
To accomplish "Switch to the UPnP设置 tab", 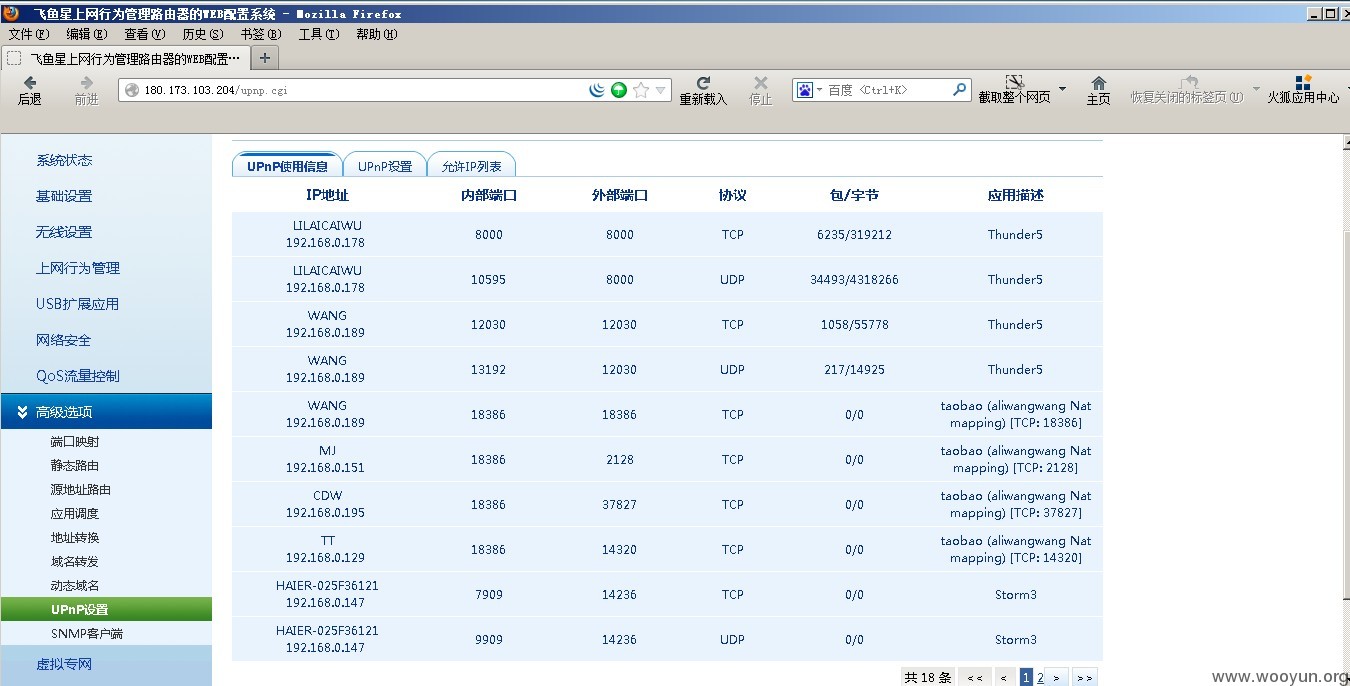I will [385, 166].
